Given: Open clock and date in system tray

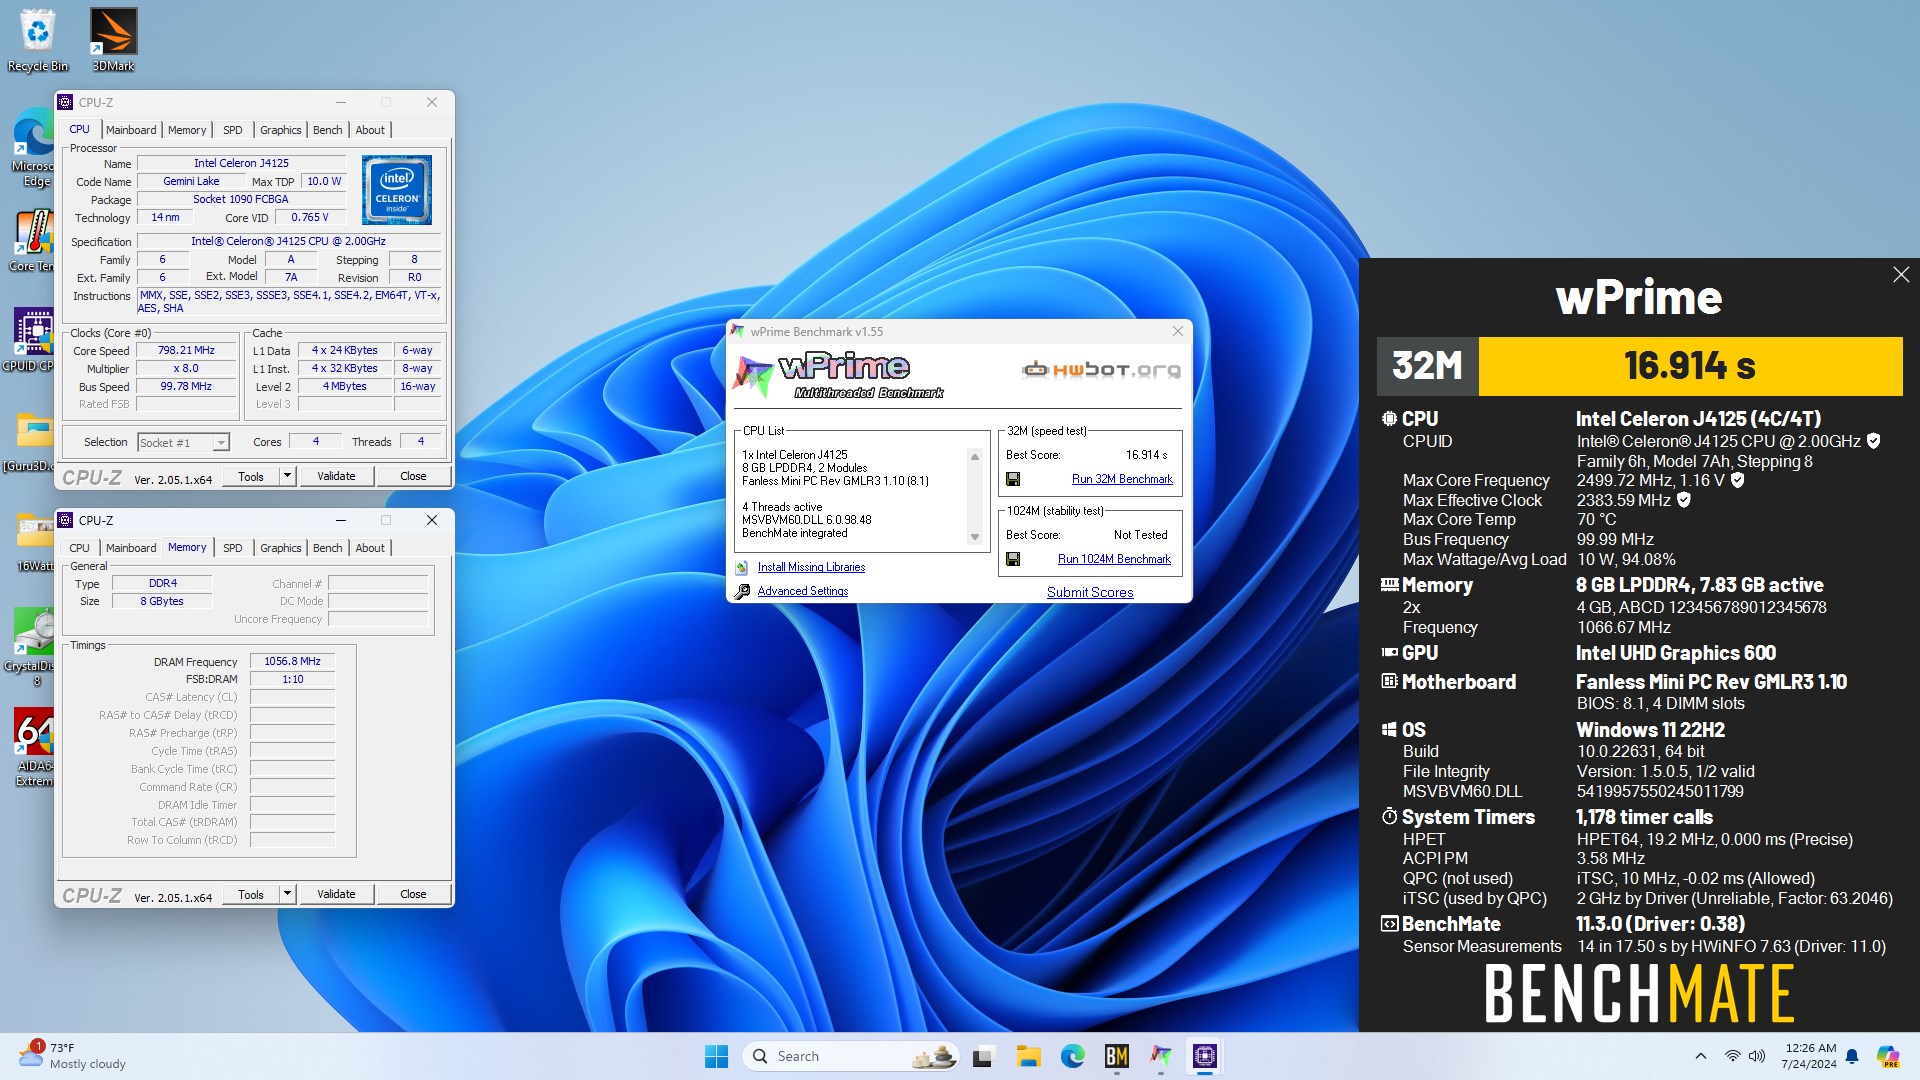Looking at the screenshot, I should coord(1811,1056).
